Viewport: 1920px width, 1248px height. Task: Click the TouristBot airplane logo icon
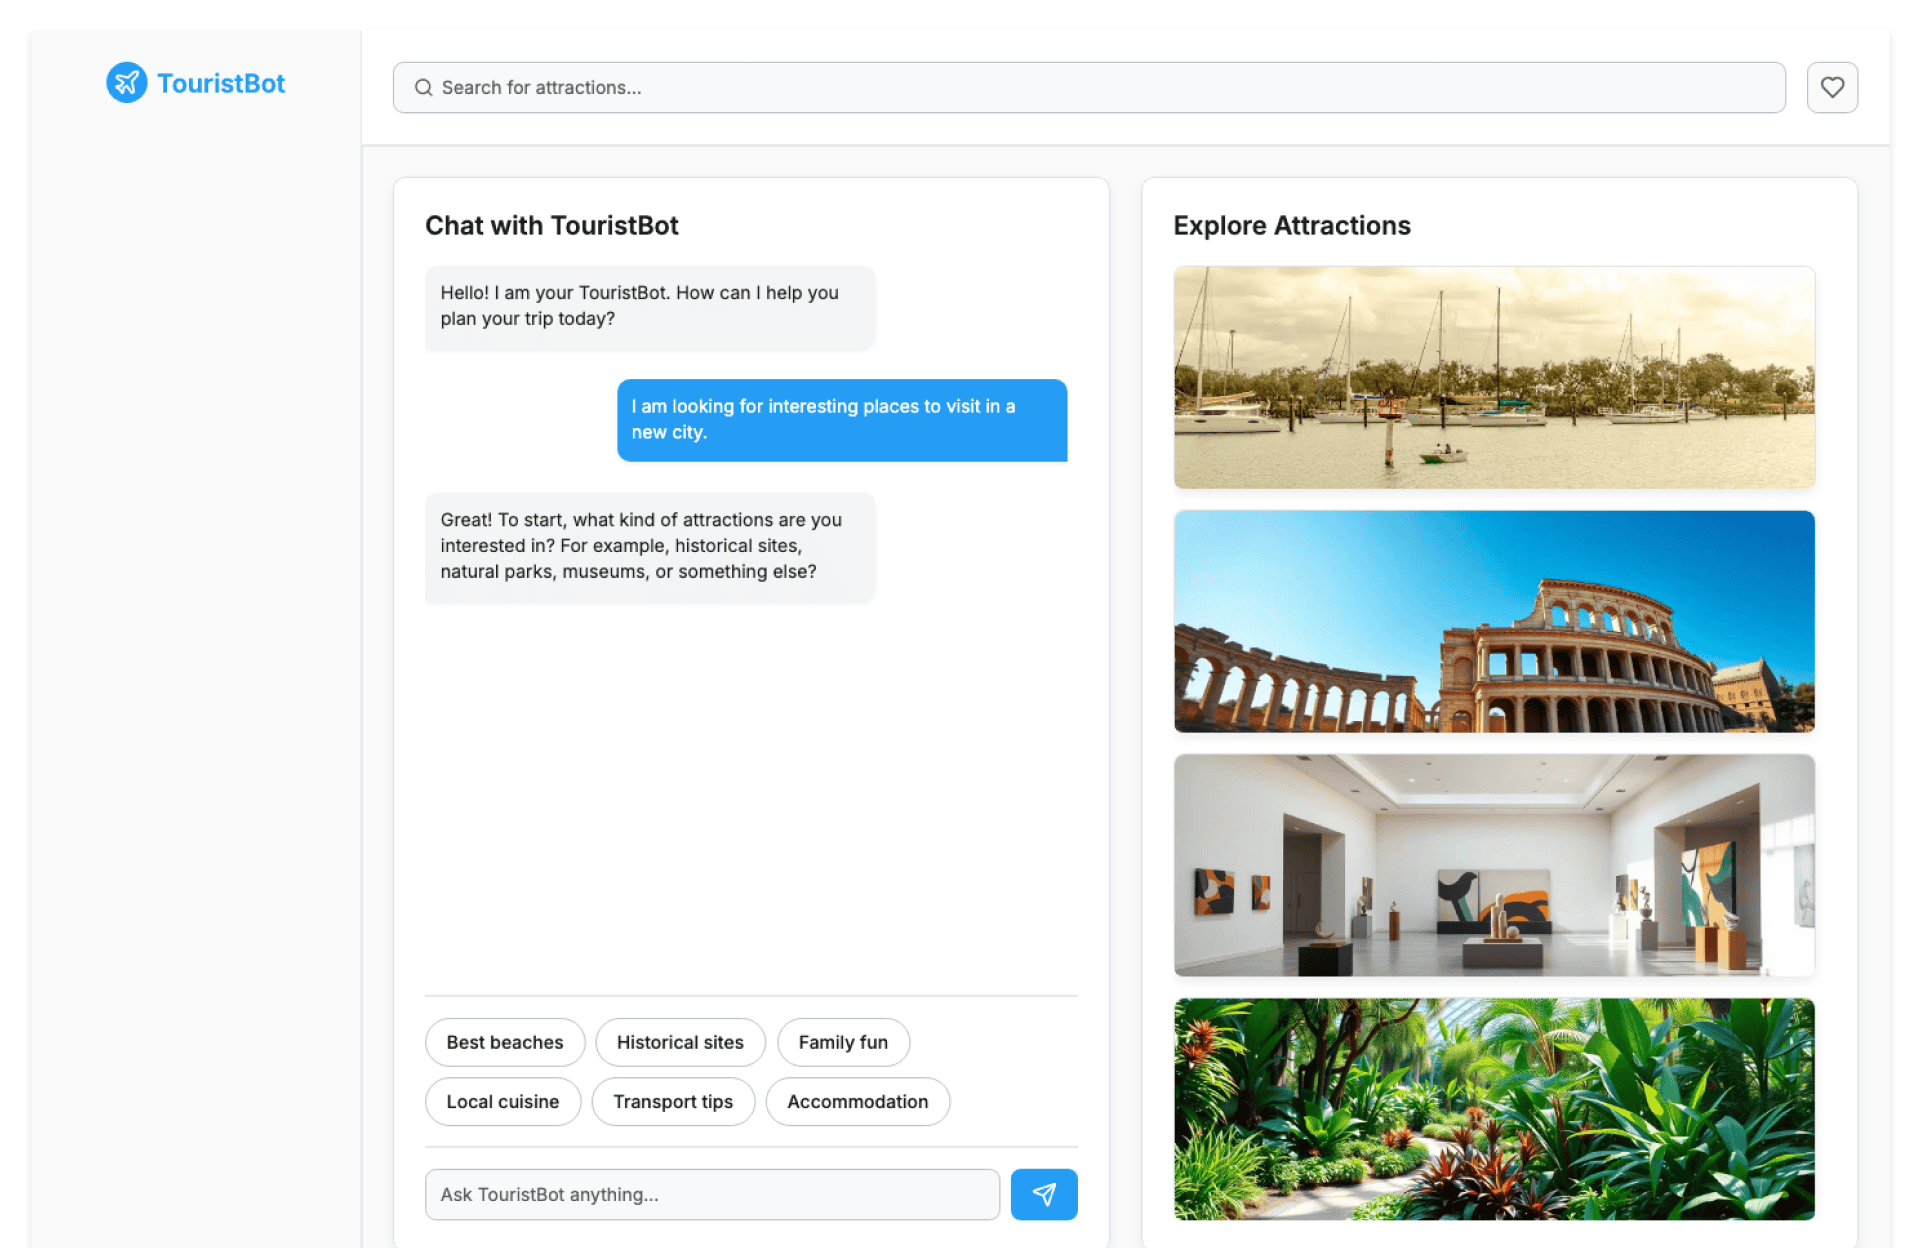(x=127, y=83)
